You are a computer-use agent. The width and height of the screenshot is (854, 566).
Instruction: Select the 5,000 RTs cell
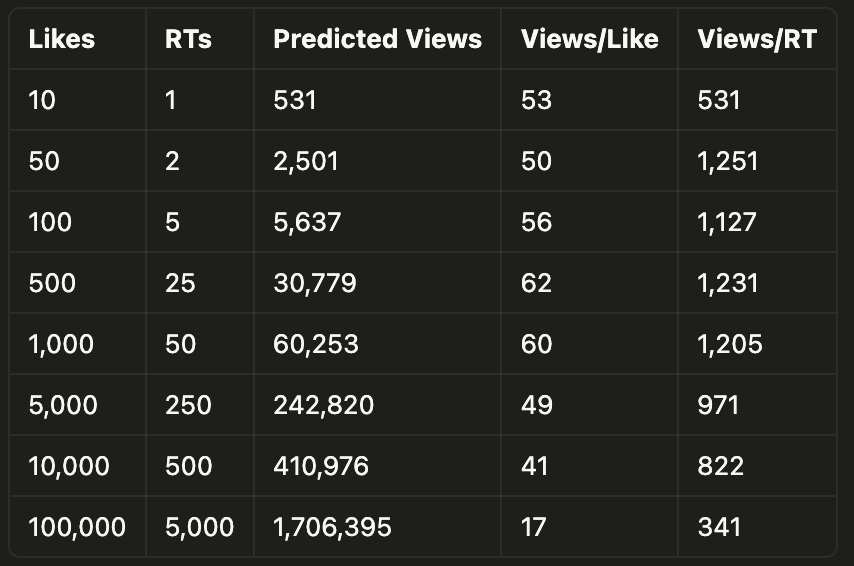[x=199, y=527]
